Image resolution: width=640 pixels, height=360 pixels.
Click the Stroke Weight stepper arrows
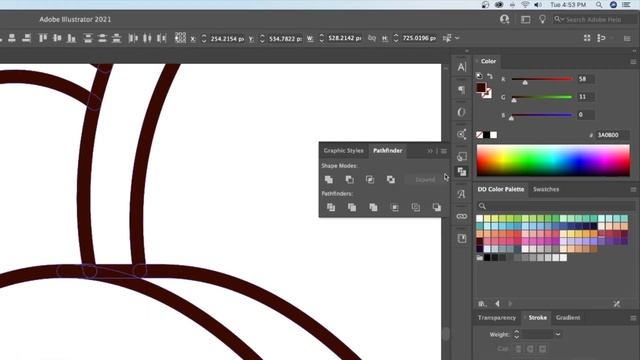click(516, 334)
